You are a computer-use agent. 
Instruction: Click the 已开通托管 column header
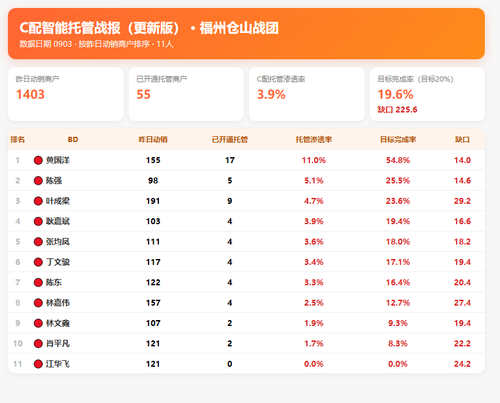(x=230, y=139)
